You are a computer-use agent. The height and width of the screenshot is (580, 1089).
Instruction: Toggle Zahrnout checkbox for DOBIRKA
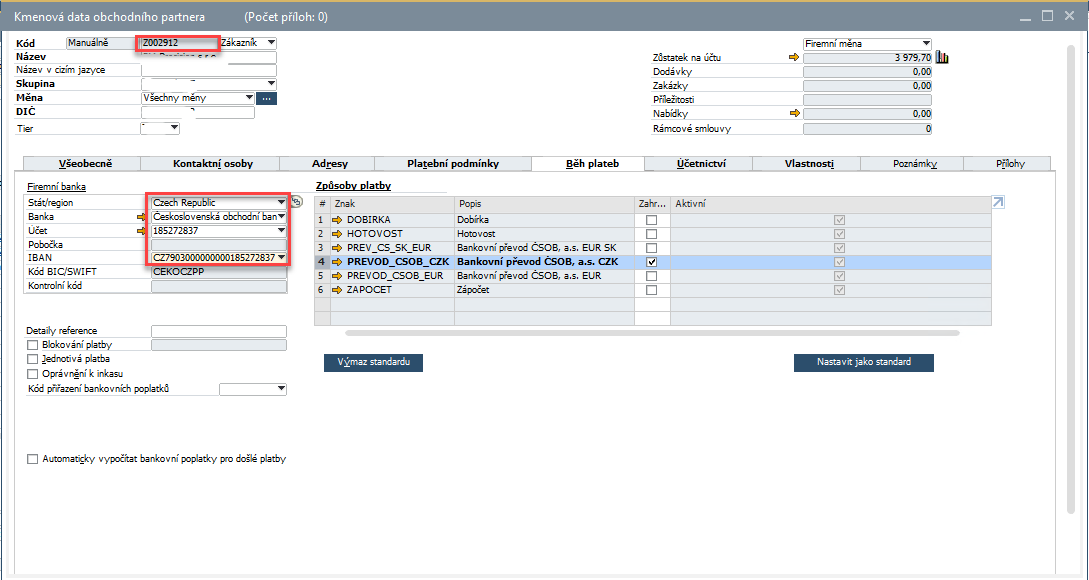point(651,220)
